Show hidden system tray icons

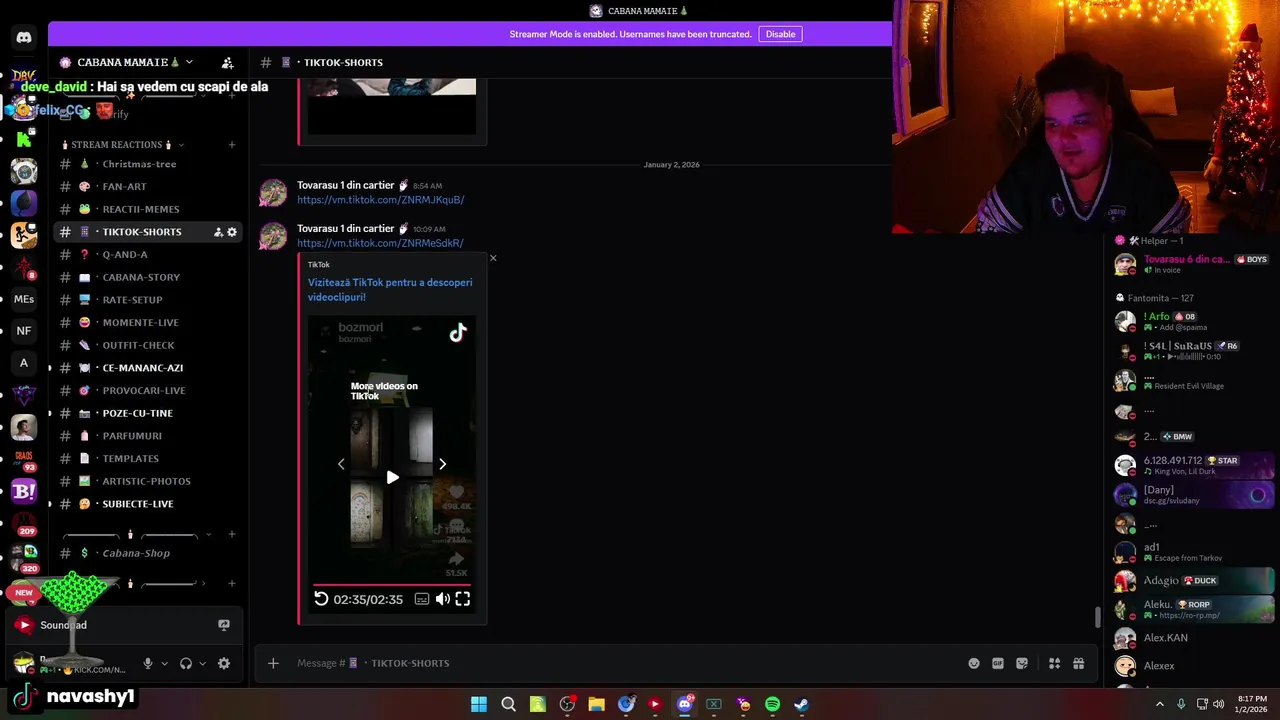click(1160, 704)
